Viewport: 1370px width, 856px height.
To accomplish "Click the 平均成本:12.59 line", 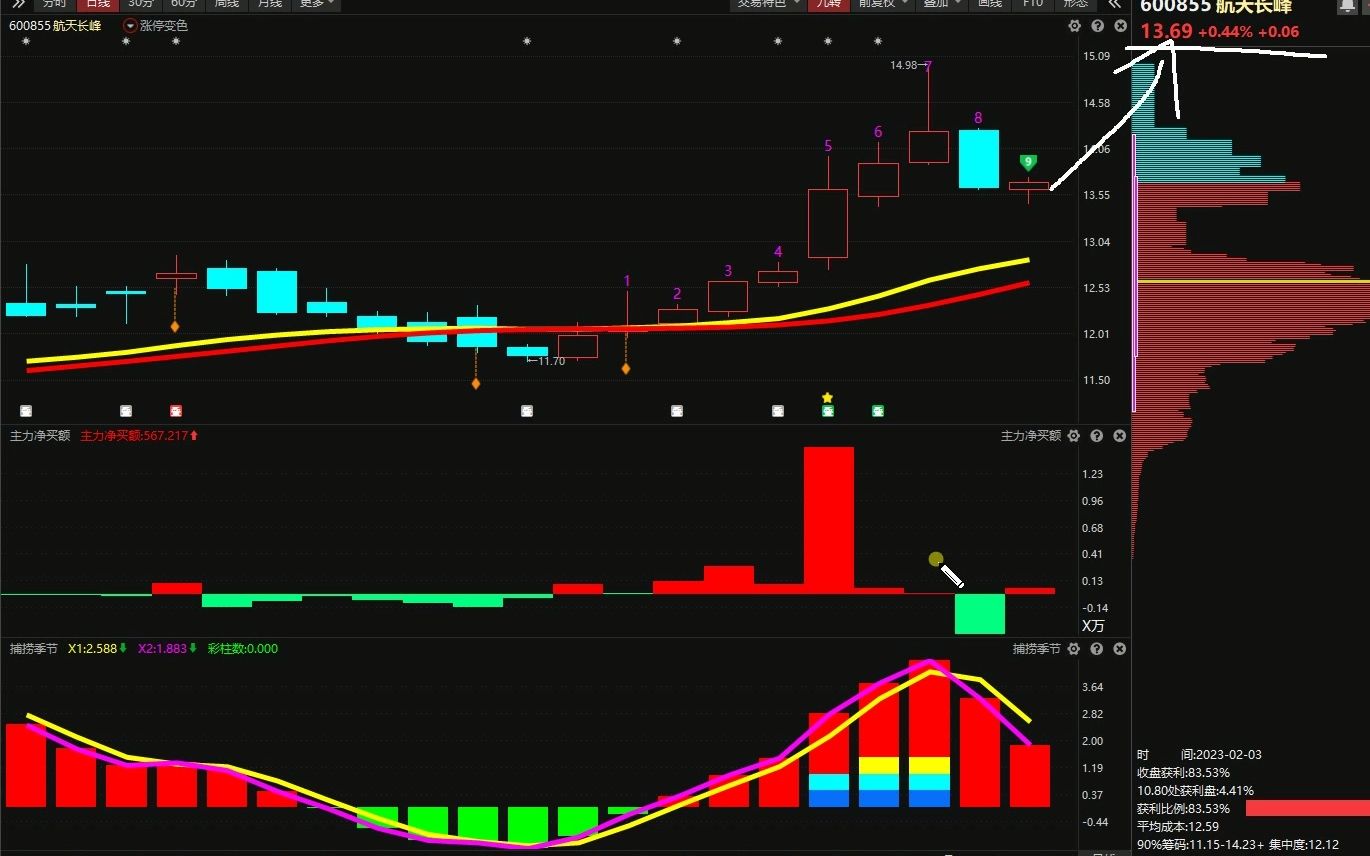I will coord(1178,827).
